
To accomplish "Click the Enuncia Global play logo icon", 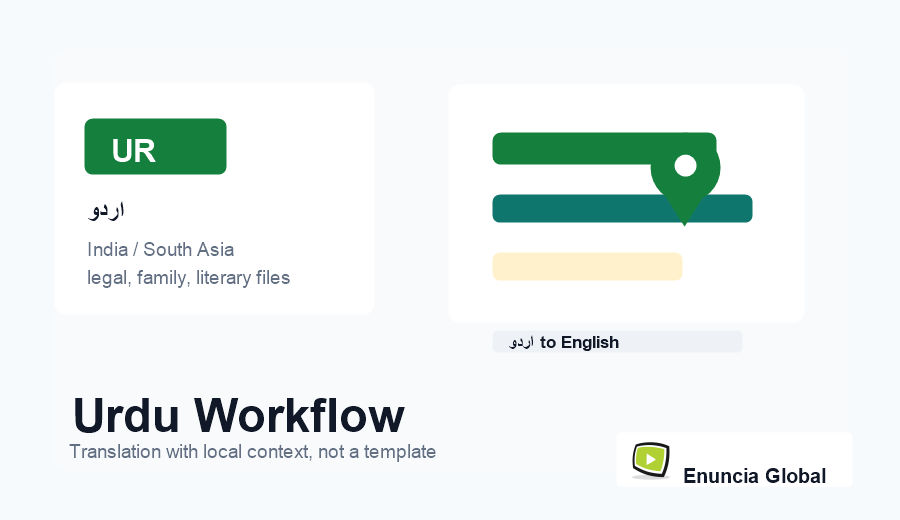I will pos(651,460).
